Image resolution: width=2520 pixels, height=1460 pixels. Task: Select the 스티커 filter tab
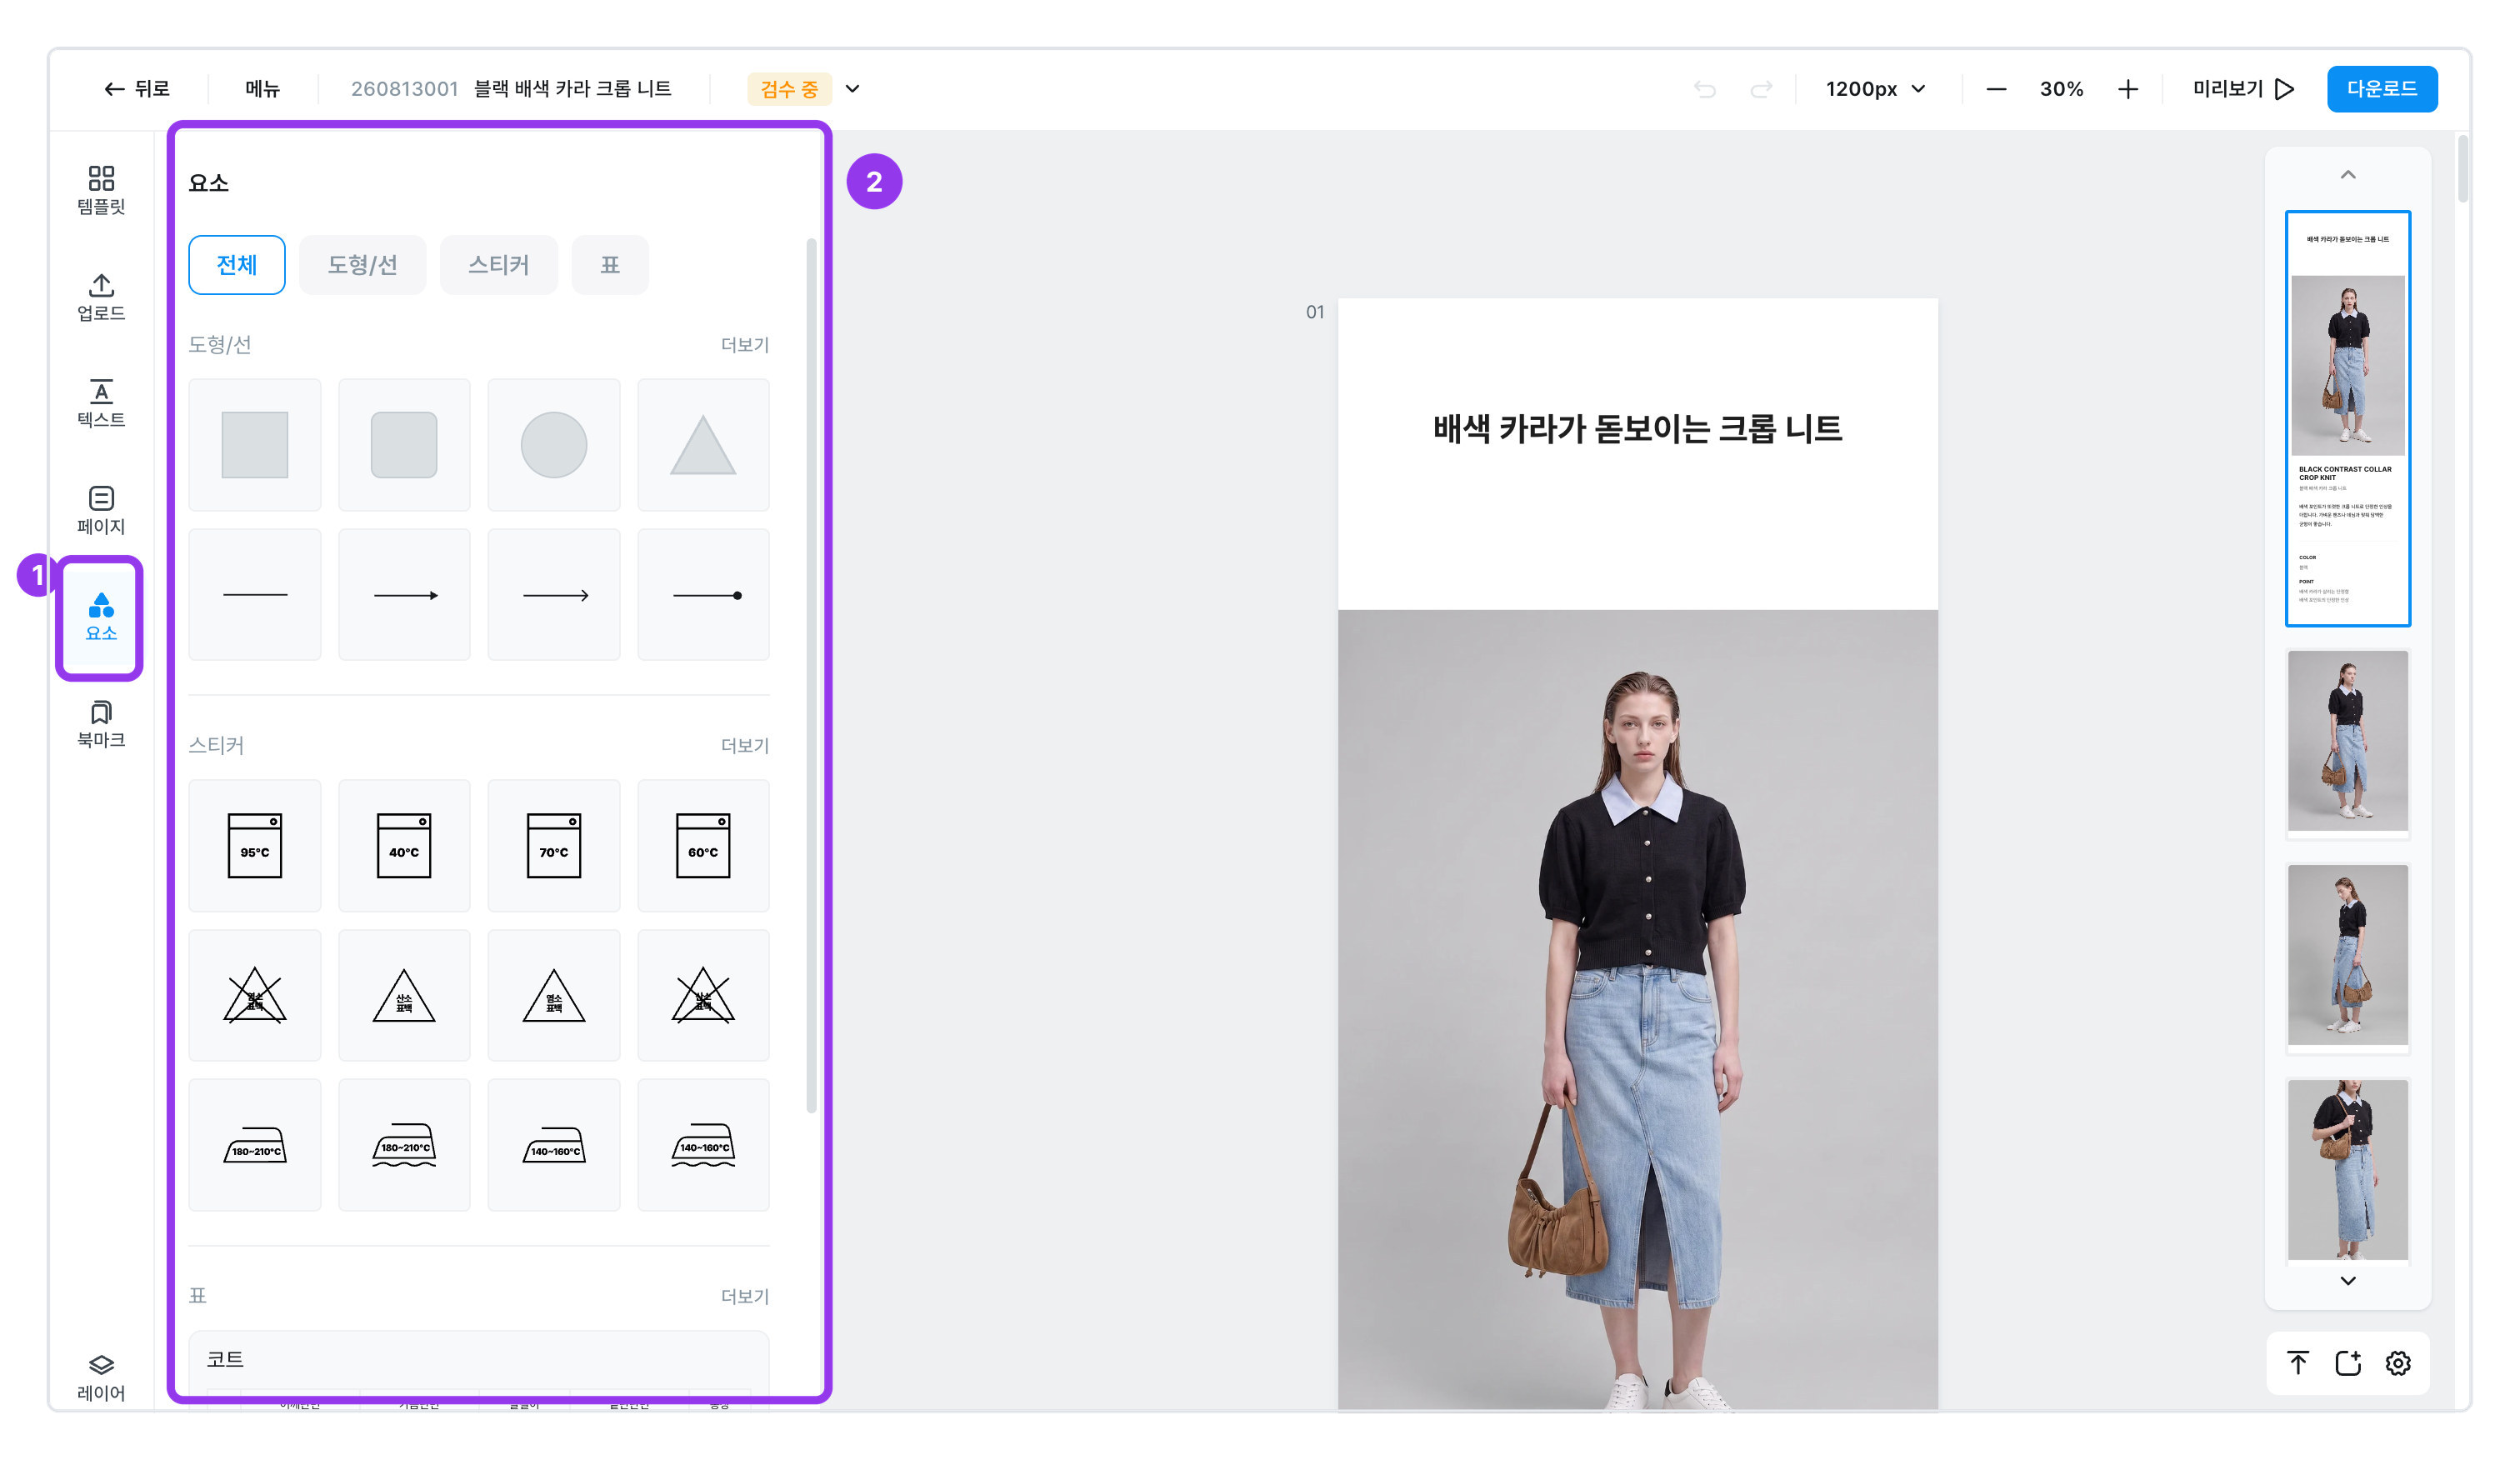498,265
